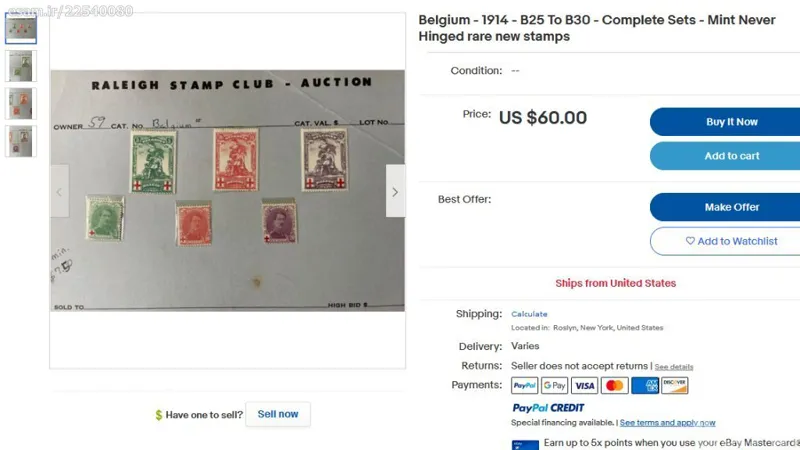The height and width of the screenshot is (450, 800).
Task: Click the Visa card icon
Action: coord(584,385)
